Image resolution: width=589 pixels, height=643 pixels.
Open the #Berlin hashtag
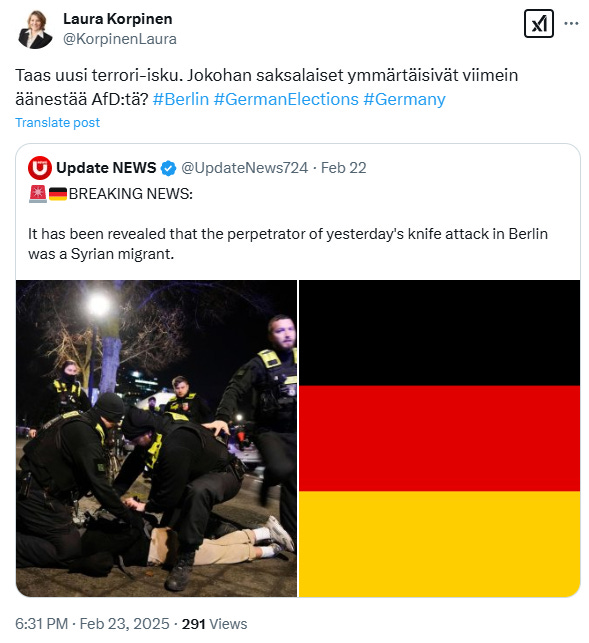pyautogui.click(x=180, y=99)
